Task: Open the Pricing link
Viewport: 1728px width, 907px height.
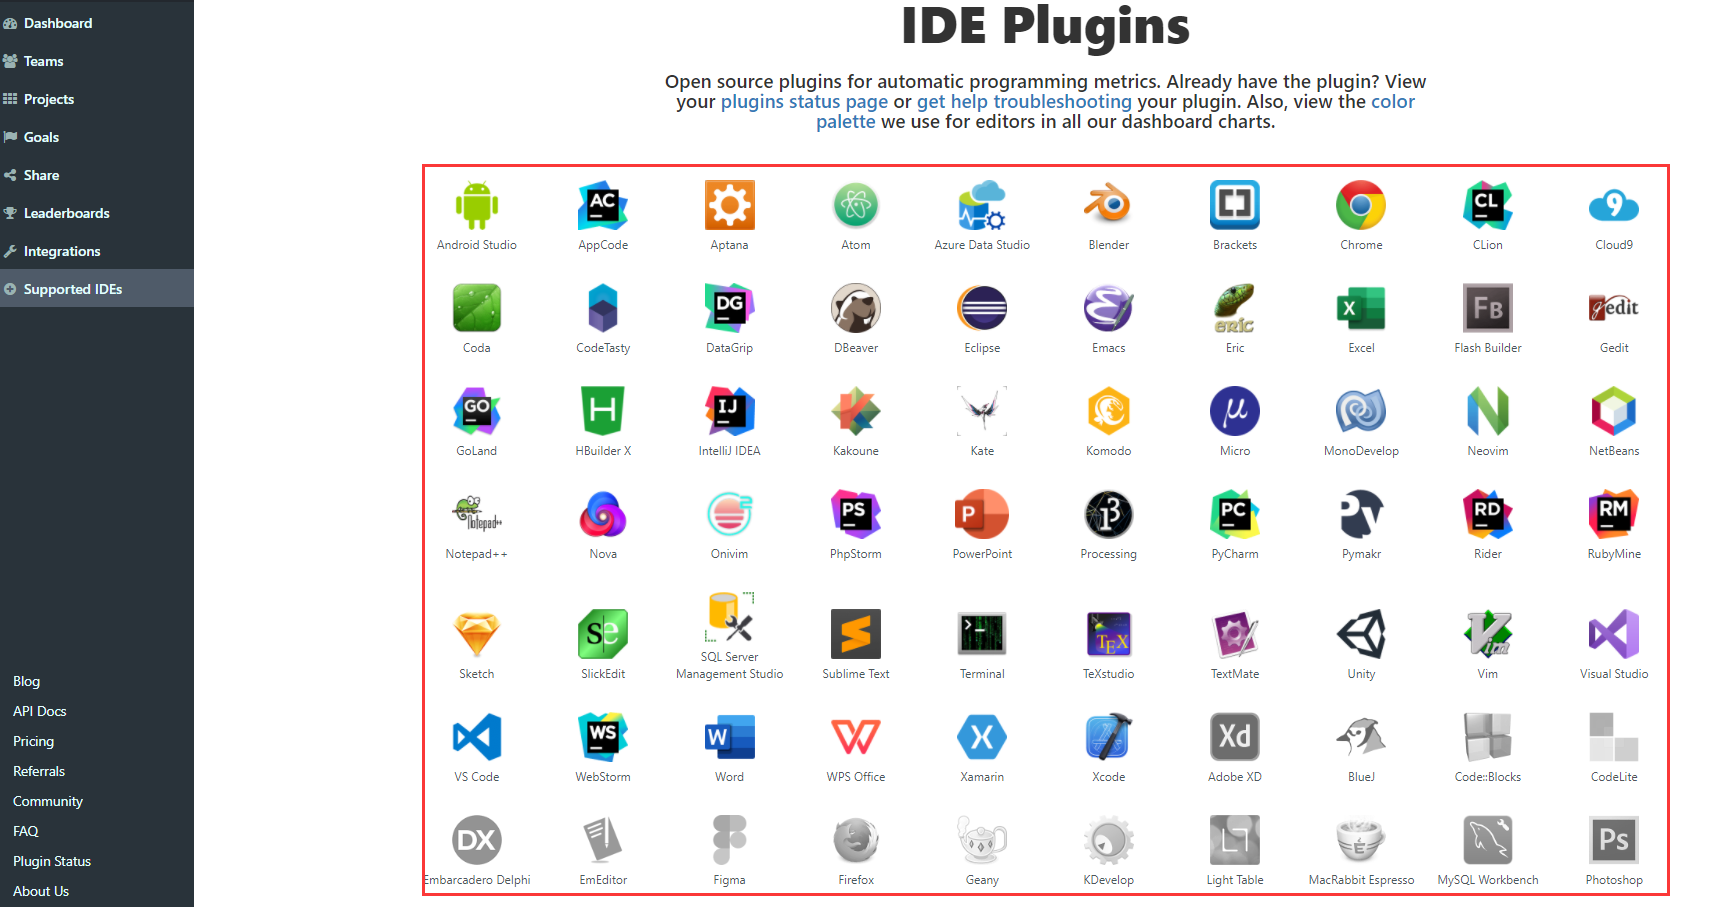Action: tap(34, 741)
